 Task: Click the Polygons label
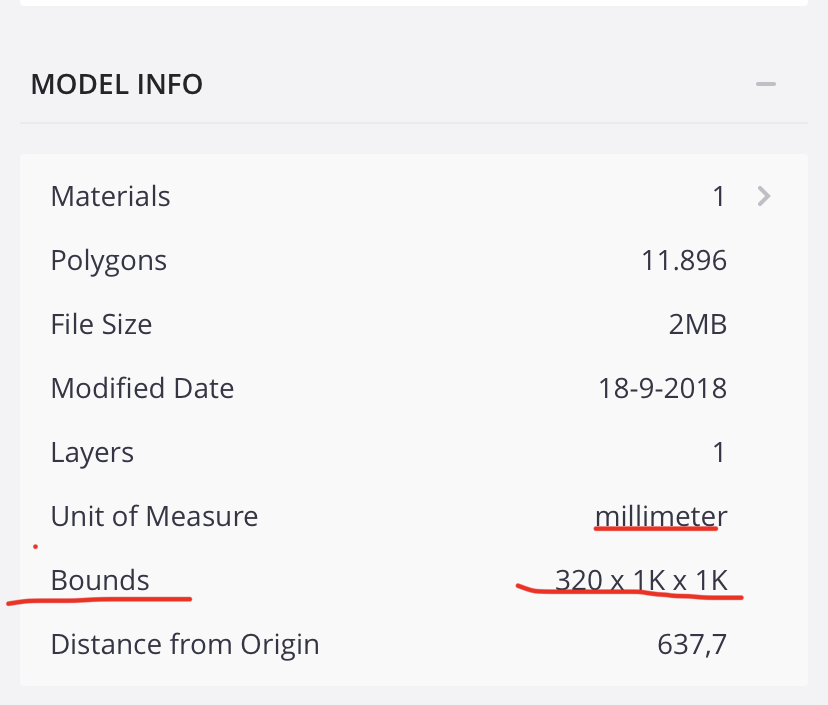[x=109, y=261]
